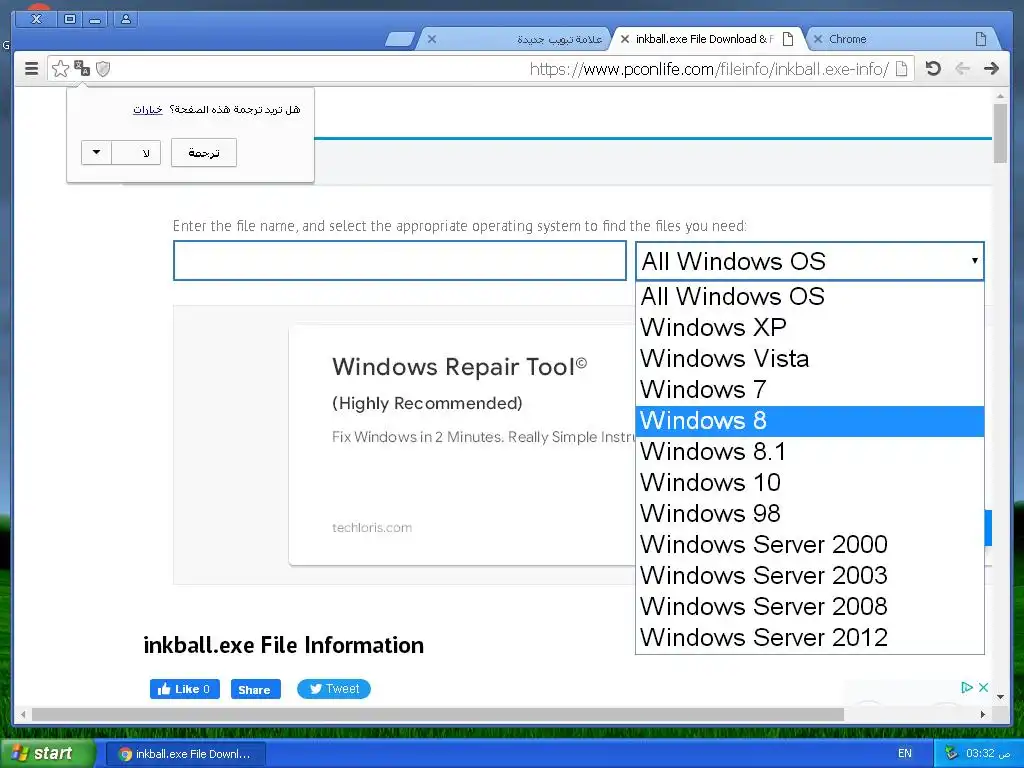1024x768 pixels.
Task: Click the No button in translate popup
Action: [x=136, y=153]
